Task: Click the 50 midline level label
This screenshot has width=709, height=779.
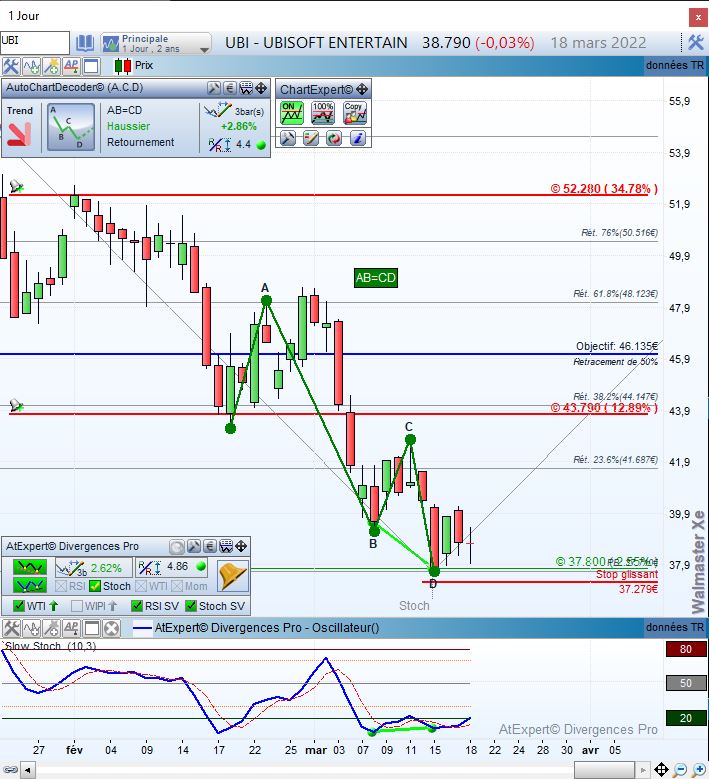Action: click(x=686, y=683)
